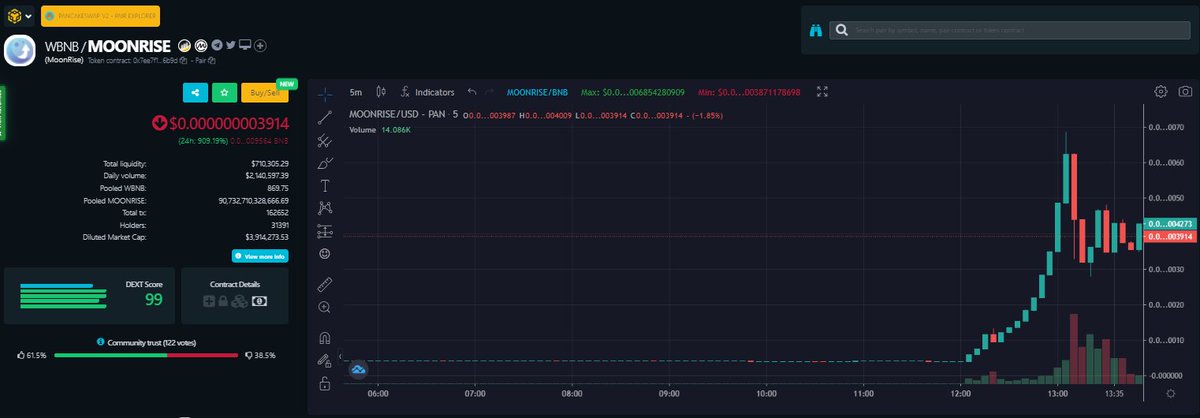This screenshot has height=418, width=1200.
Task: Select the ruler measure tool
Action: coord(325,285)
